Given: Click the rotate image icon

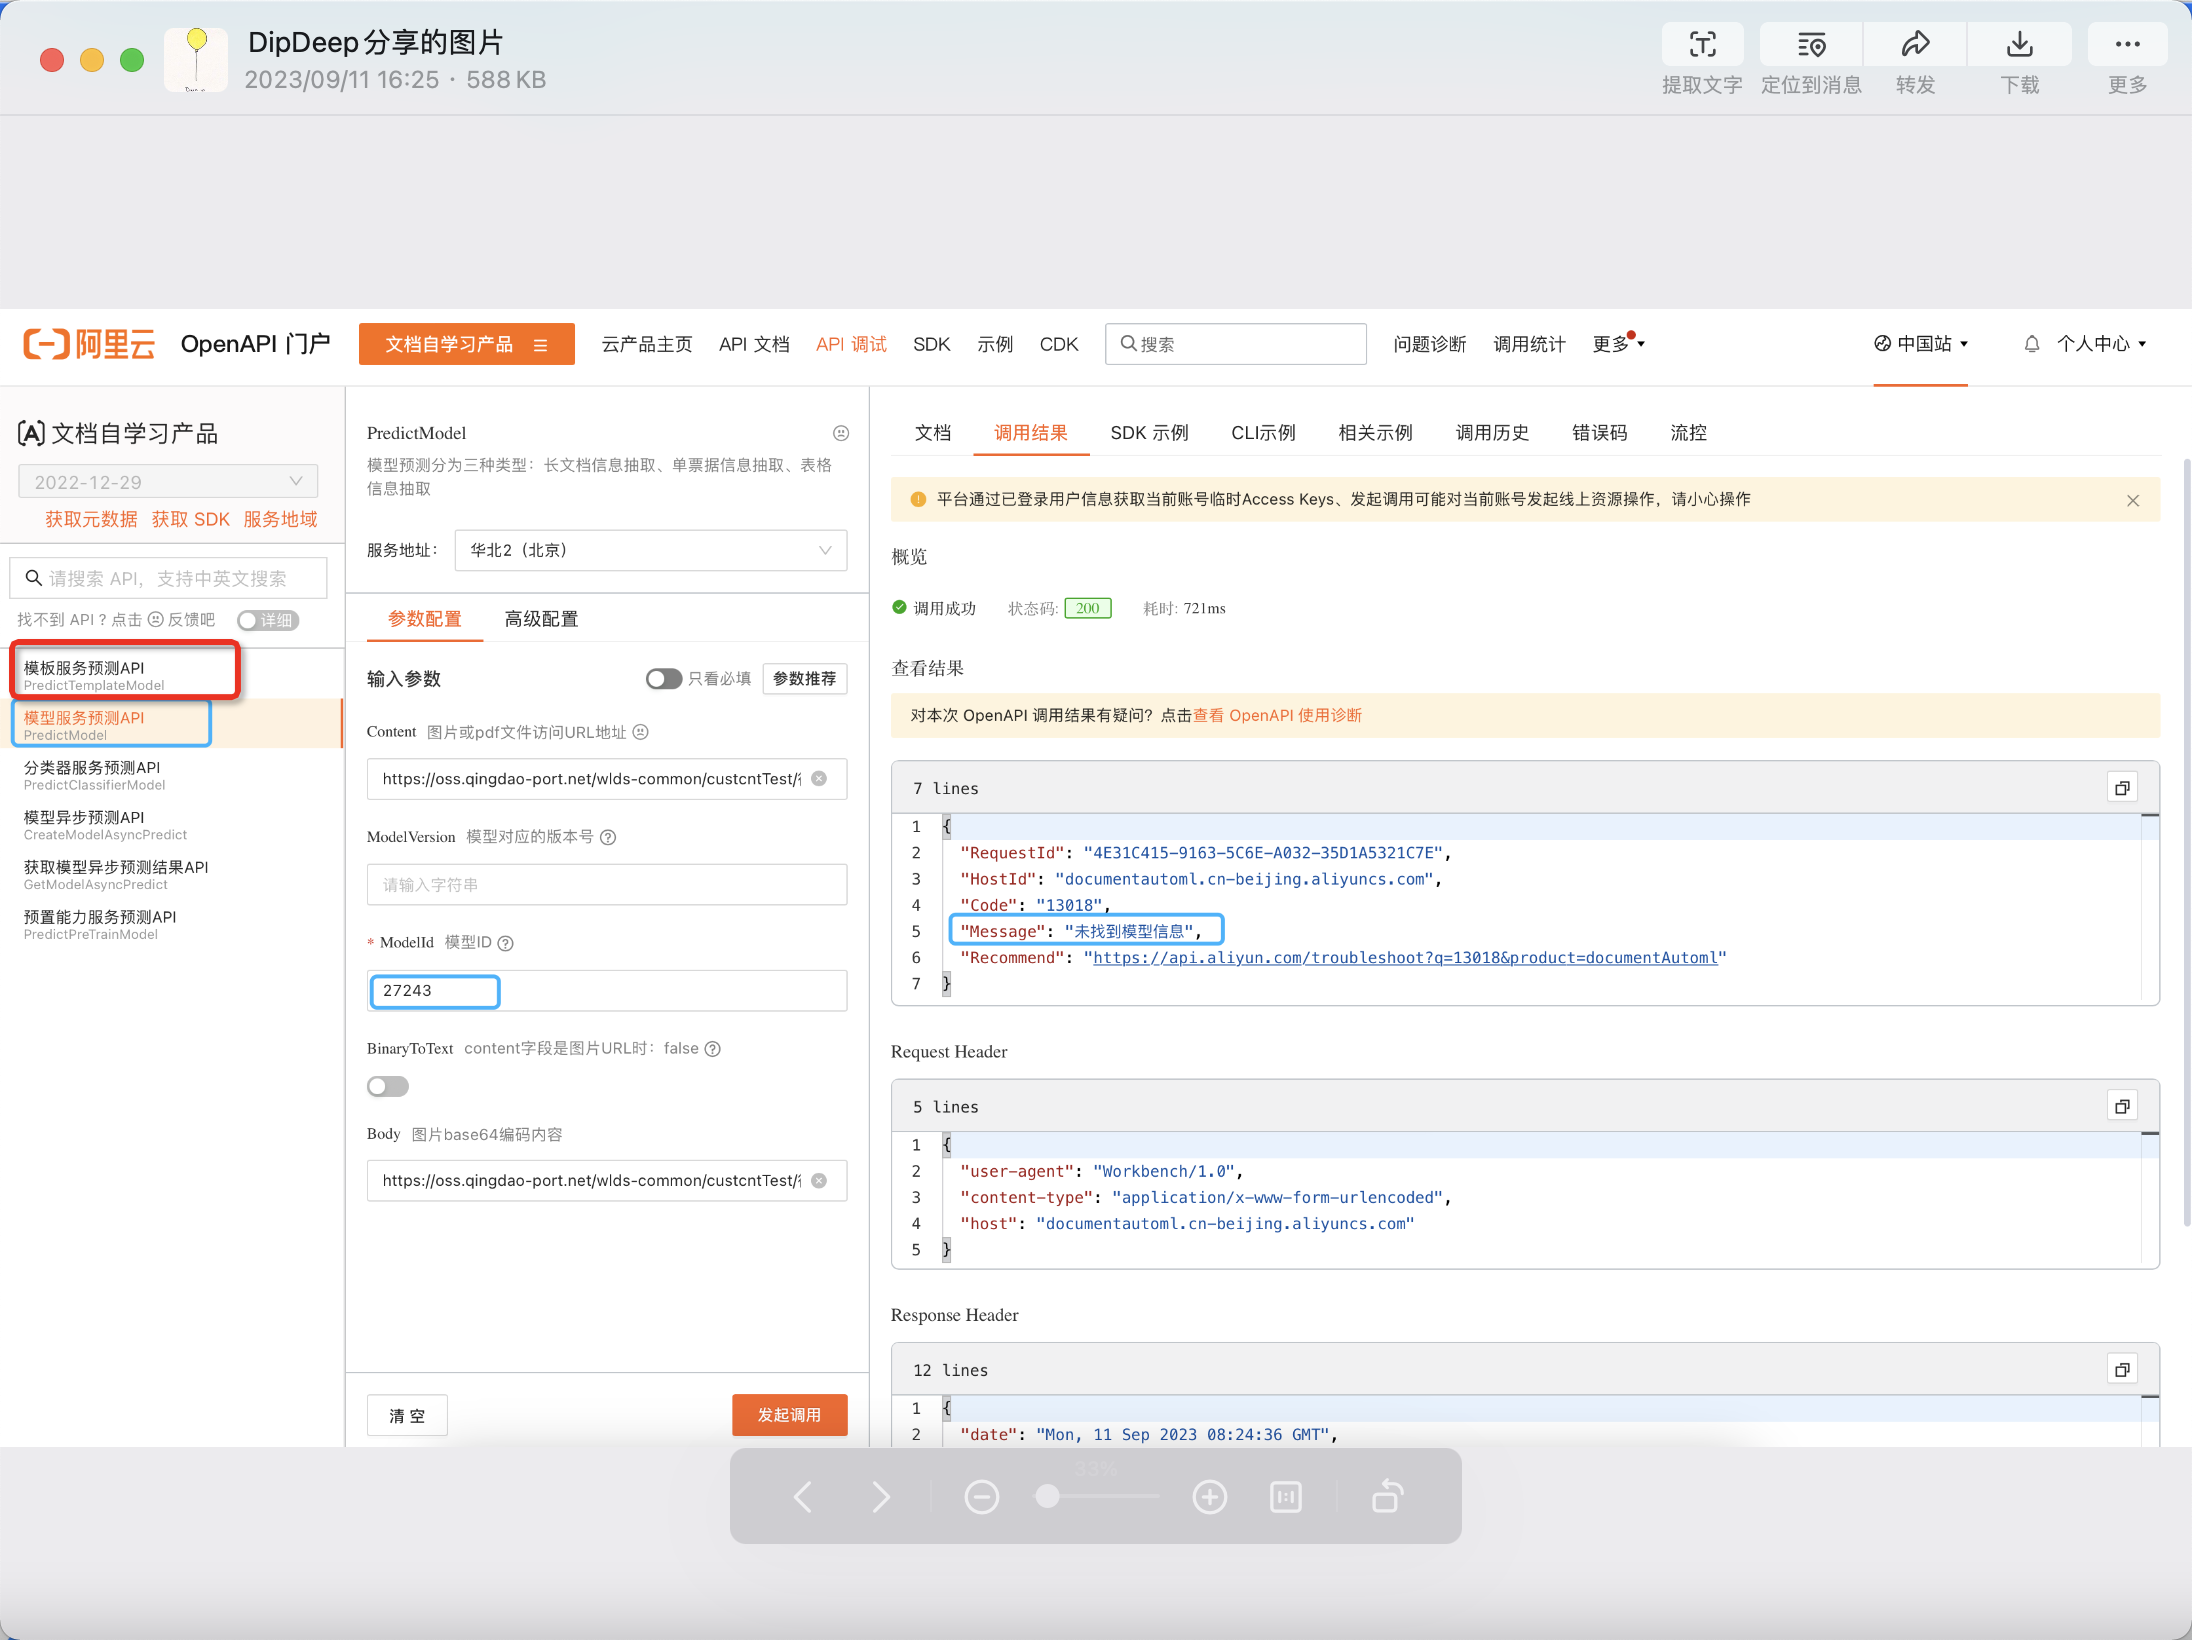Looking at the screenshot, I should point(1387,1497).
